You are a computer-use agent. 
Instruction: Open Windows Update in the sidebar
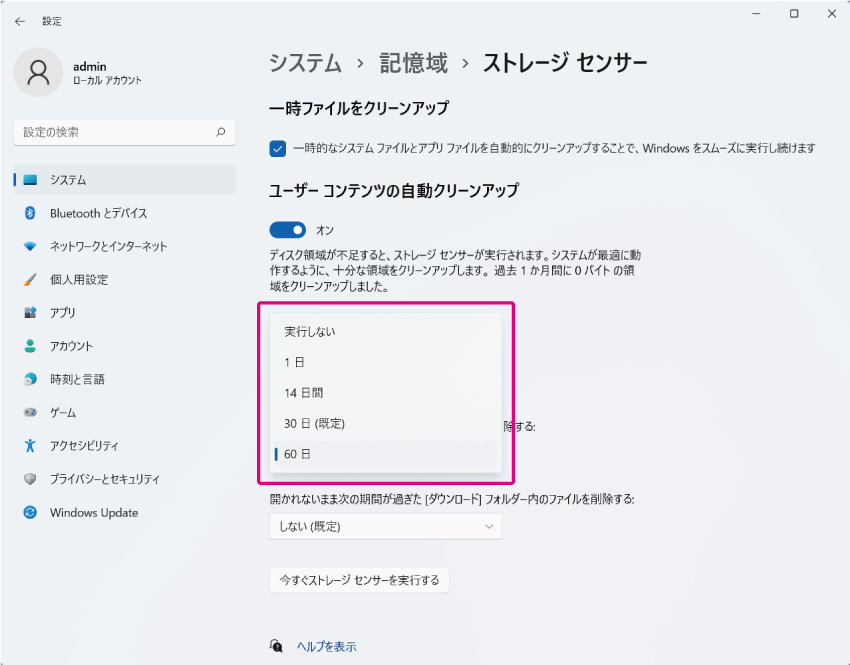(x=125, y=512)
